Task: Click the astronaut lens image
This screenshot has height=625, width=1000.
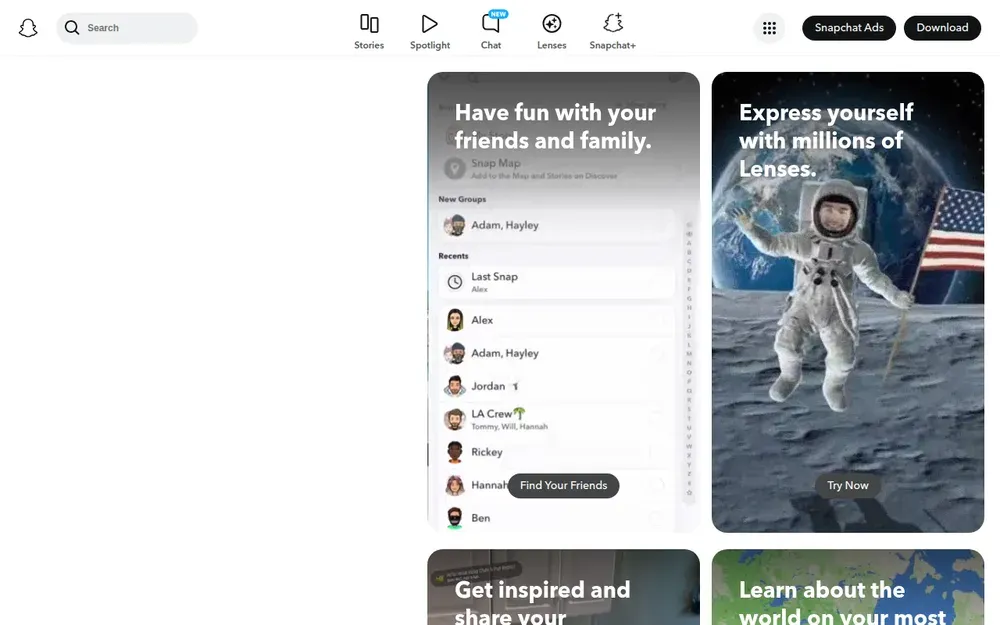Action: [848, 302]
